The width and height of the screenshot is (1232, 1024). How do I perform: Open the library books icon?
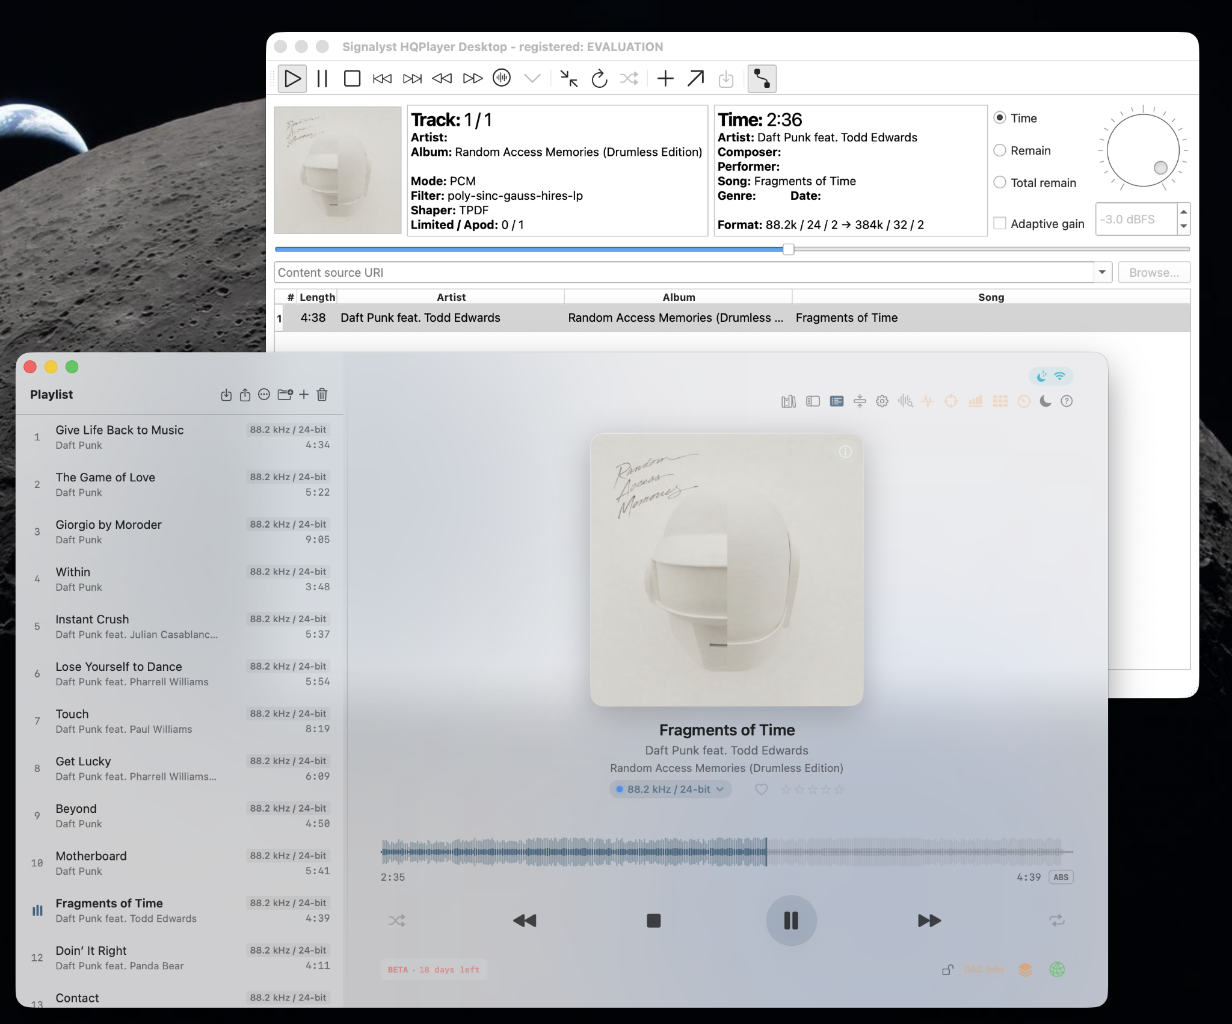tap(789, 401)
